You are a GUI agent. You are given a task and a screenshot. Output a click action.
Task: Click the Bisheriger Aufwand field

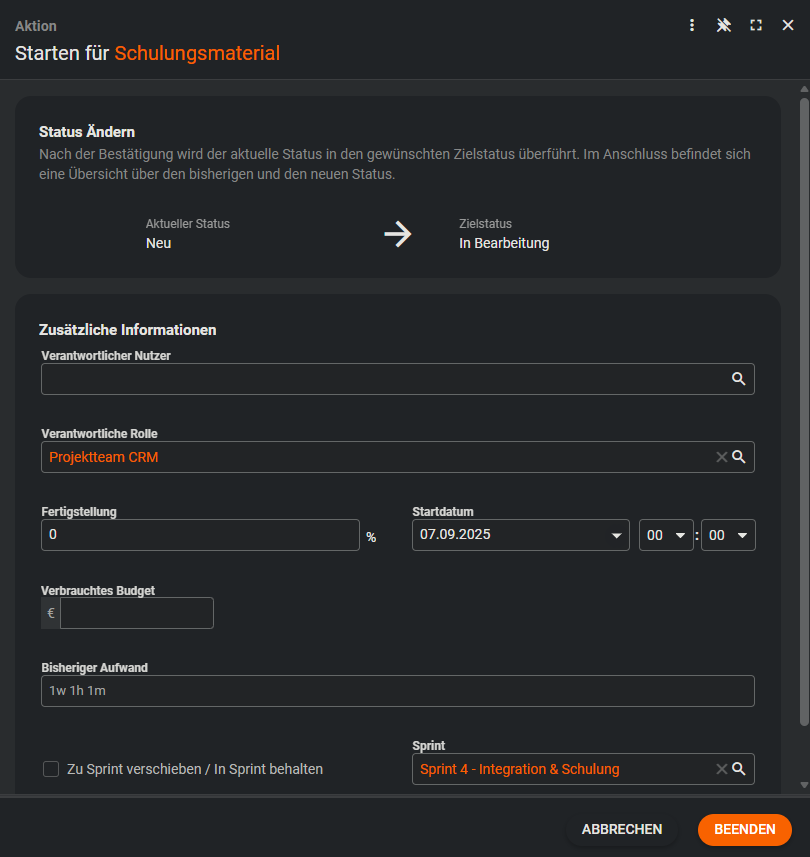click(x=397, y=691)
